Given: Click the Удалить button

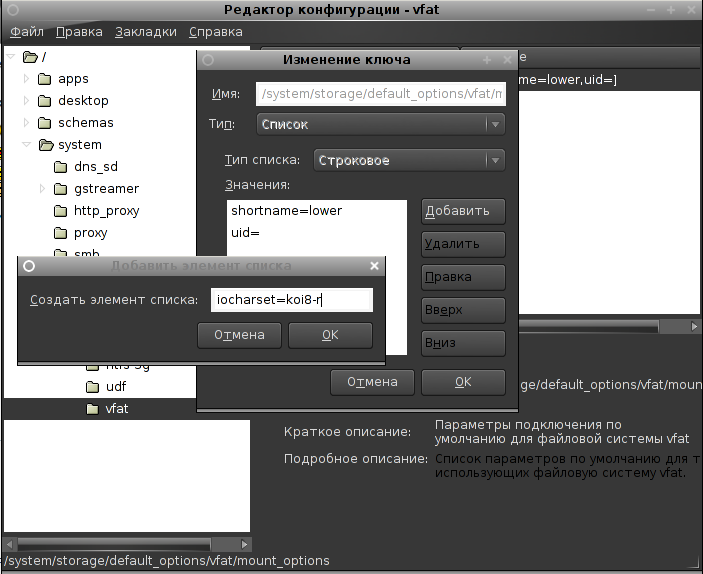Looking at the screenshot, I should click(463, 244).
